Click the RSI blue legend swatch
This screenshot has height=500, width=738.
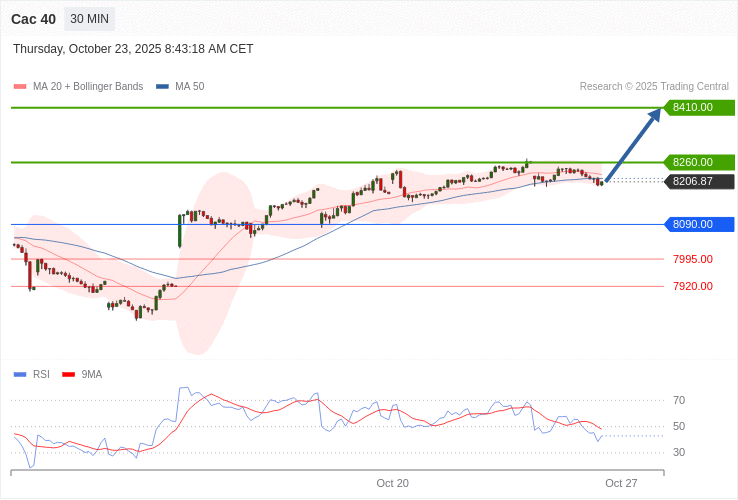tap(20, 374)
